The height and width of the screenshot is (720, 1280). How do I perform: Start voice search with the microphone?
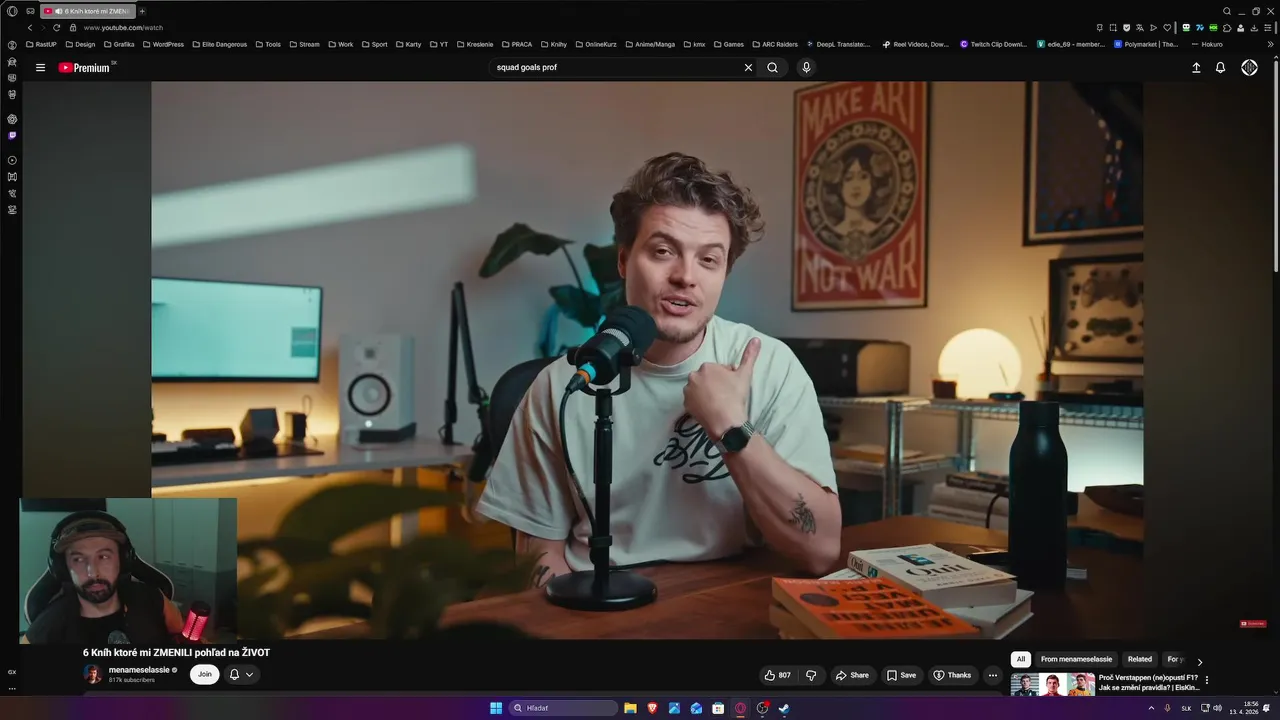point(806,68)
